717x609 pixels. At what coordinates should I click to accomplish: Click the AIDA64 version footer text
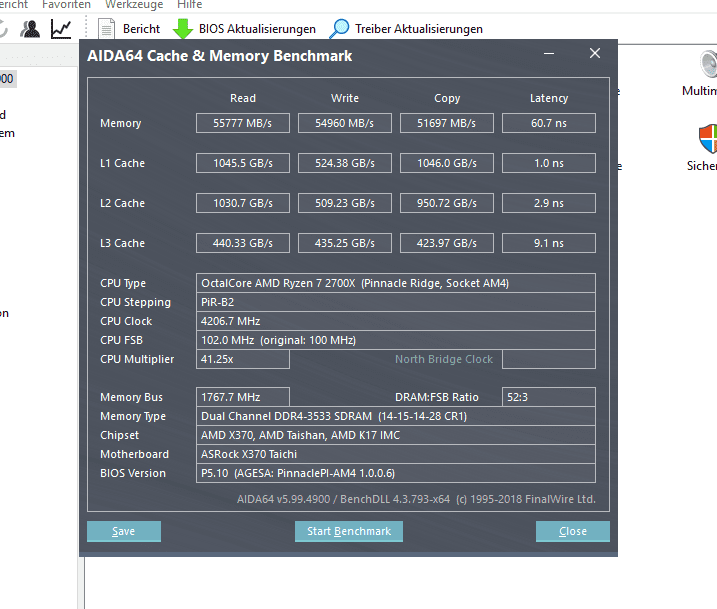point(416,499)
